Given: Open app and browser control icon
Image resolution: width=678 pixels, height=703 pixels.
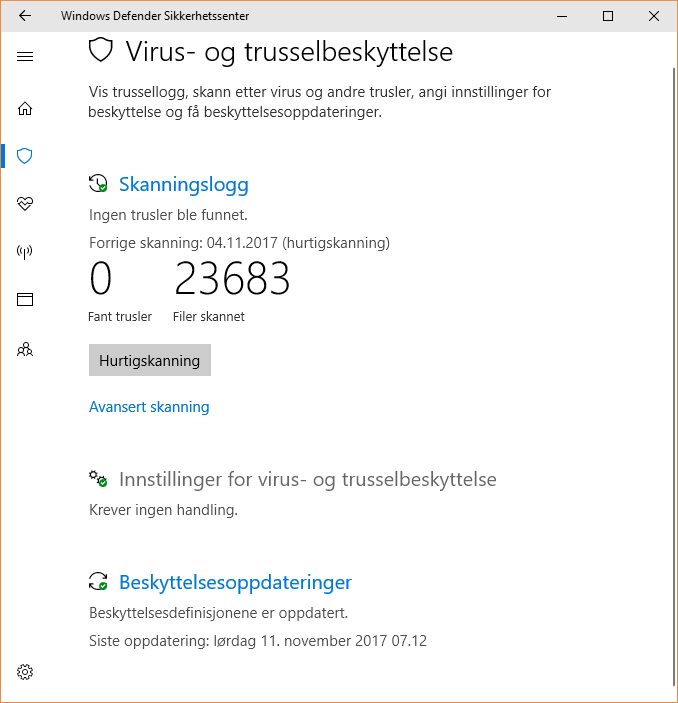Looking at the screenshot, I should [x=25, y=299].
